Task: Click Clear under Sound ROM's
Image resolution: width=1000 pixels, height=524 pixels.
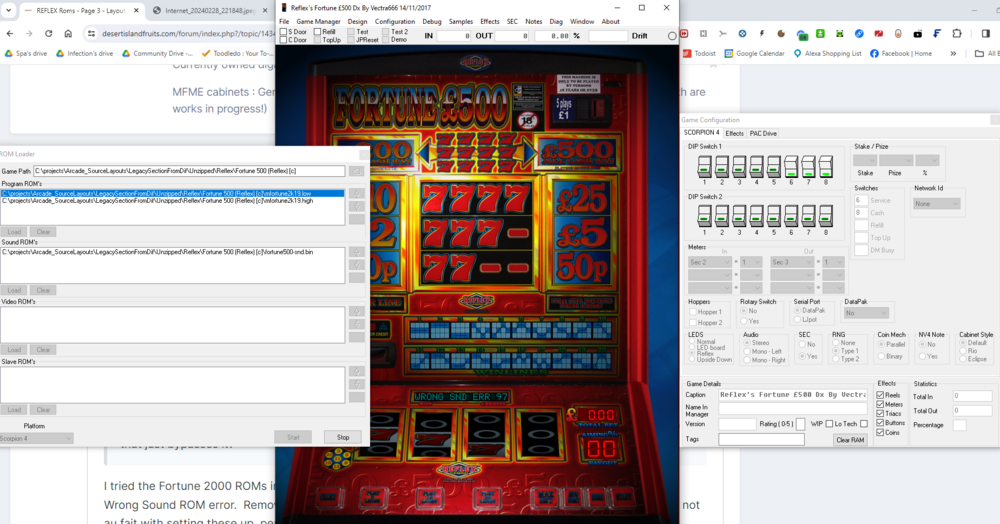Action: point(43,290)
